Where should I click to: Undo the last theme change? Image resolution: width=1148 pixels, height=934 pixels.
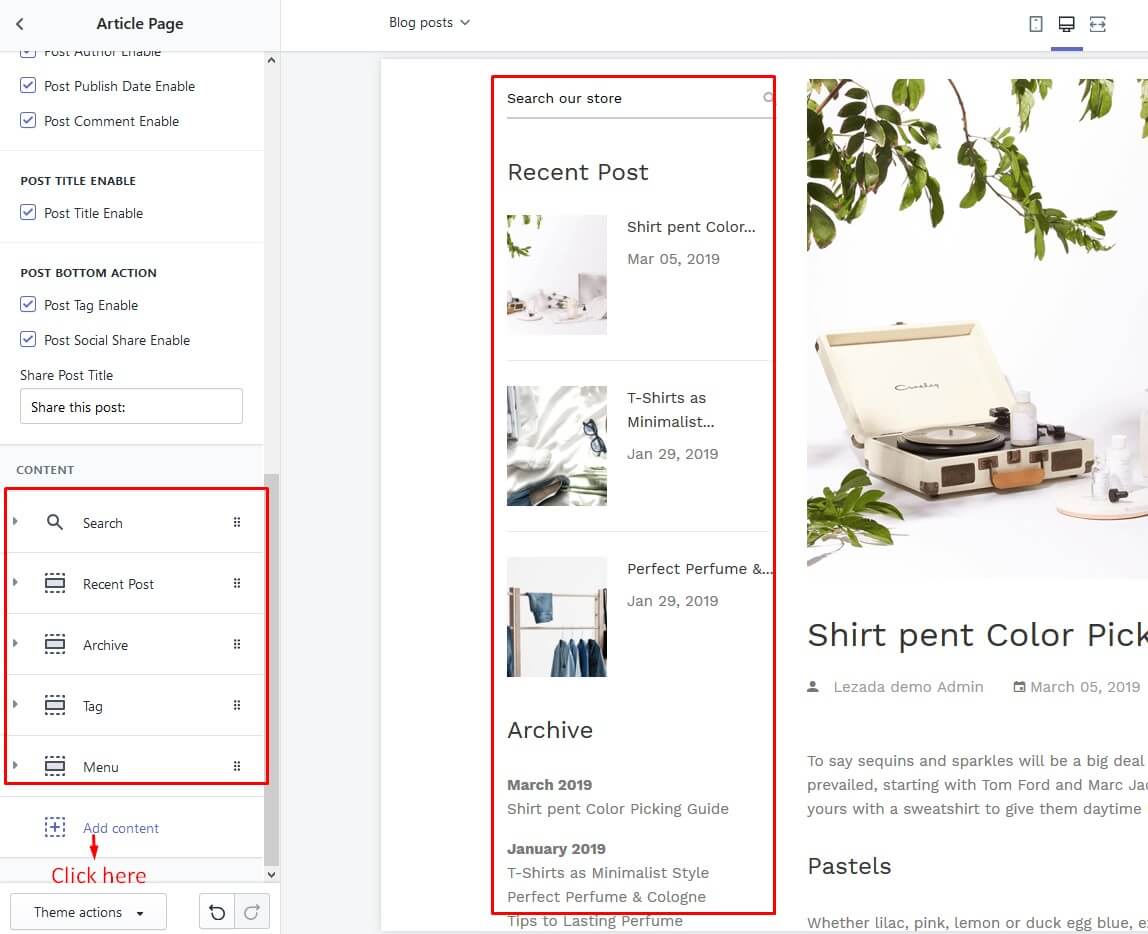click(217, 912)
